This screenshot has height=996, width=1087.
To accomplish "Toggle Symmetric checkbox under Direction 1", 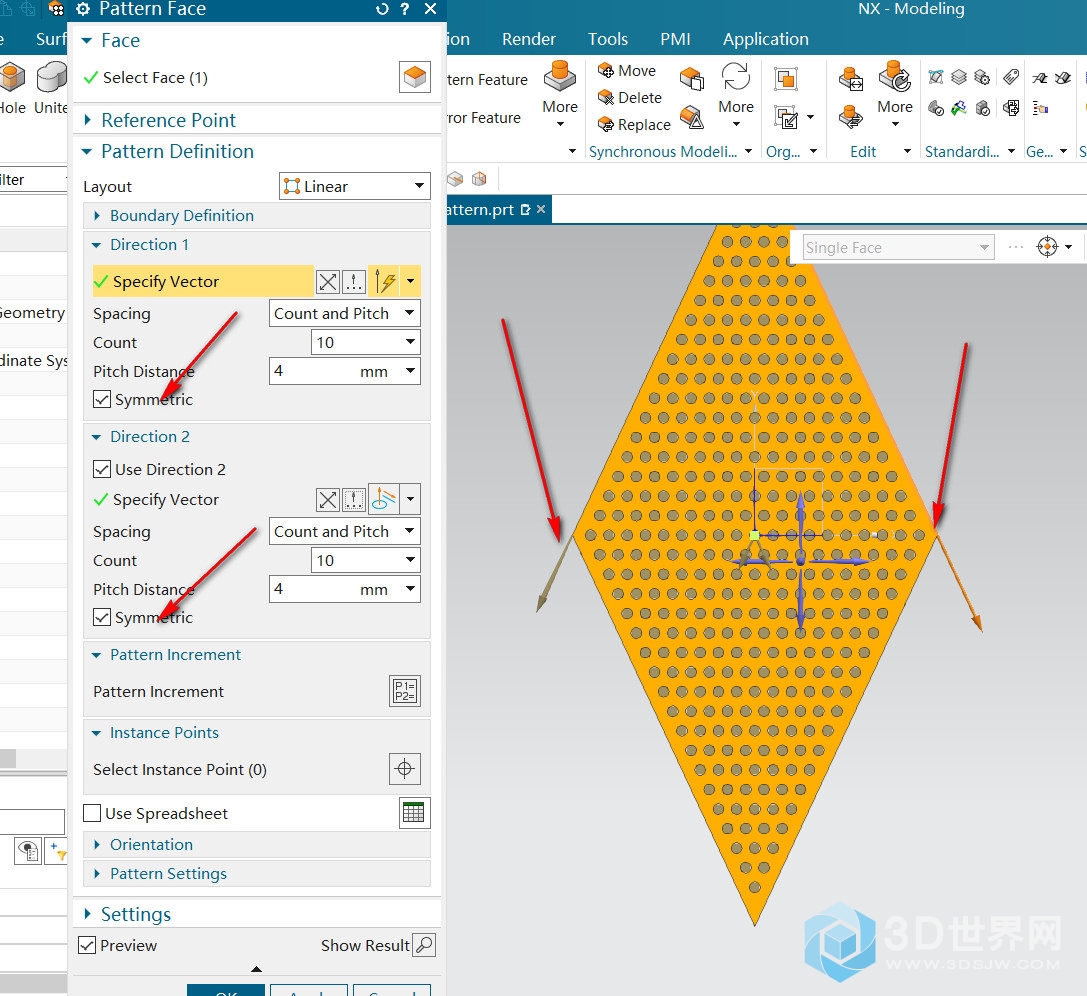I will pos(102,399).
